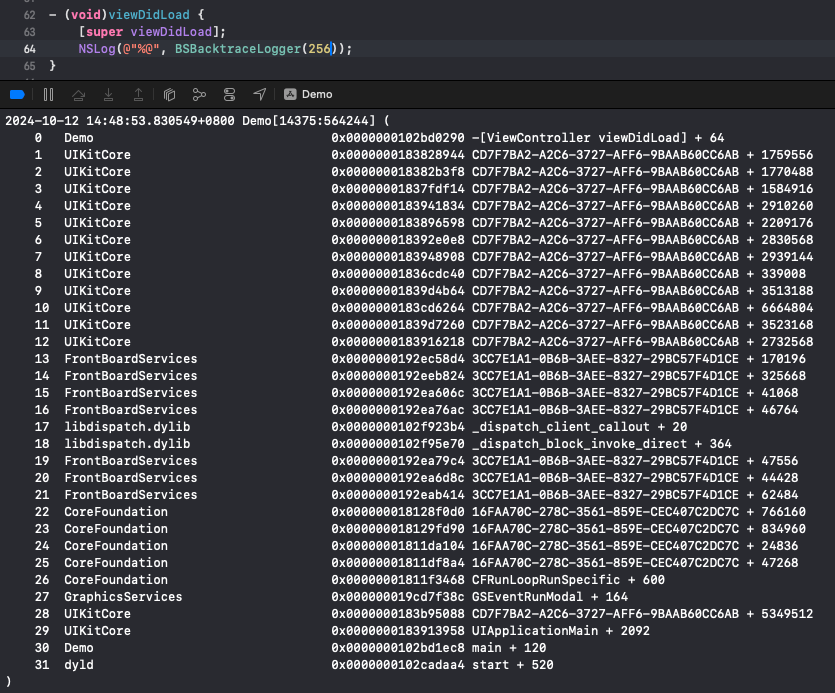Click 'Demo[14375:564244]' process identifier in log header
This screenshot has width=835, height=693.
coord(309,121)
